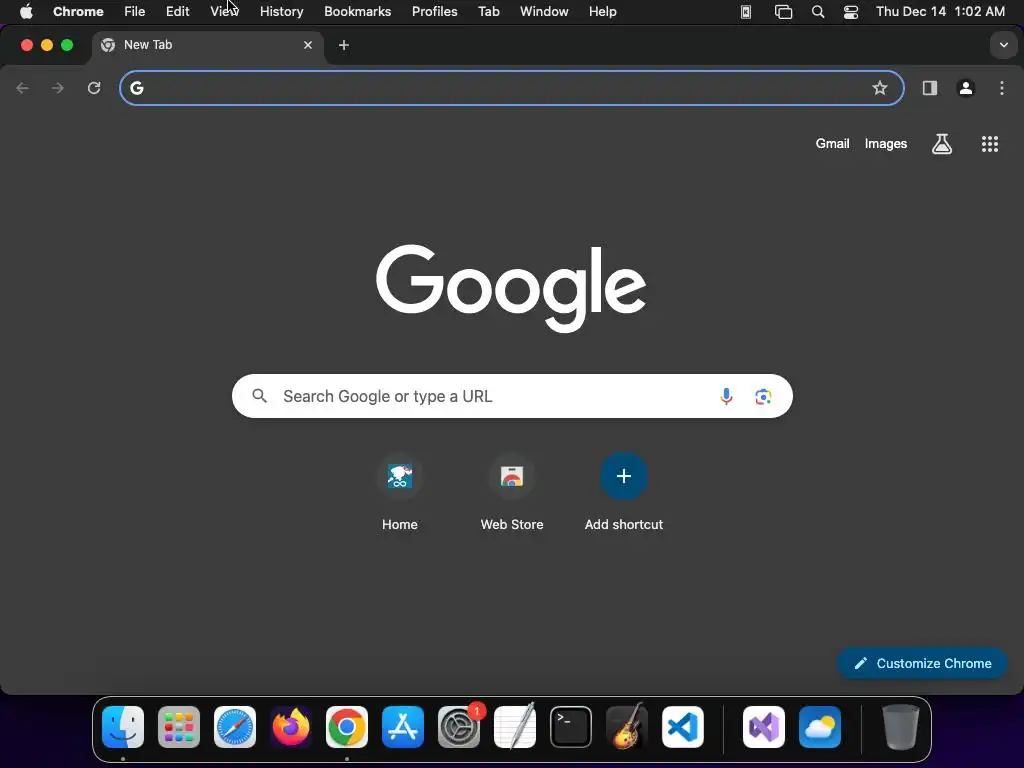Open Visual Studio Code from Dock

click(683, 727)
